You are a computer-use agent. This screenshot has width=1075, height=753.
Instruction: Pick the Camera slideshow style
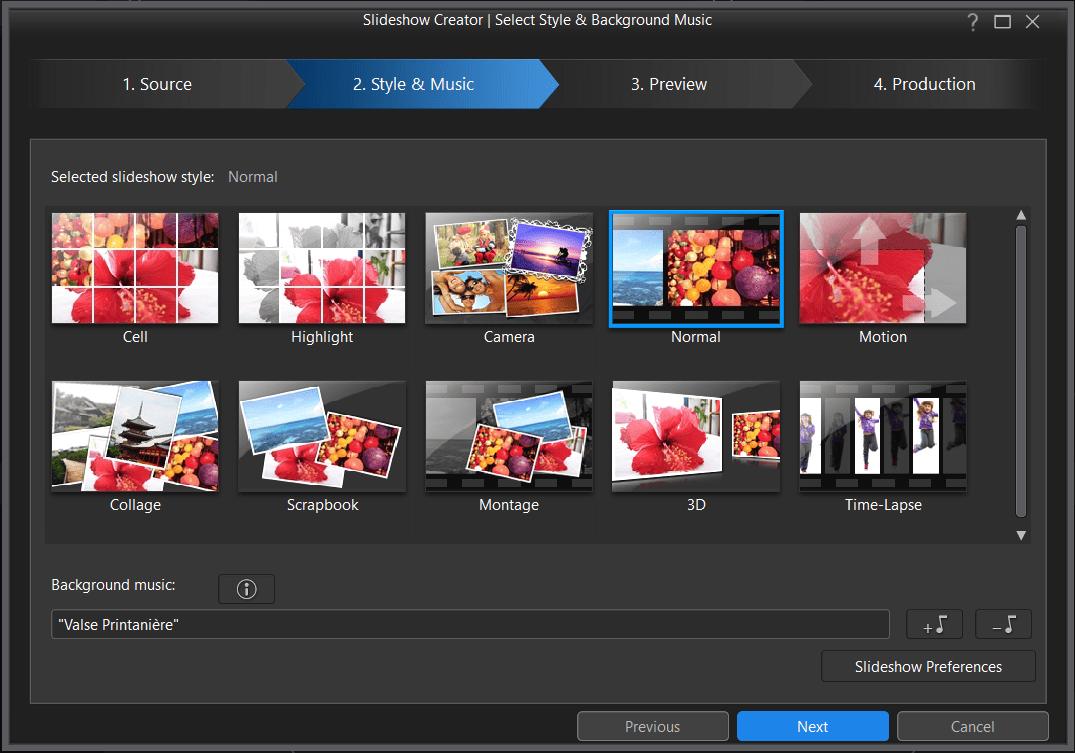tap(509, 267)
